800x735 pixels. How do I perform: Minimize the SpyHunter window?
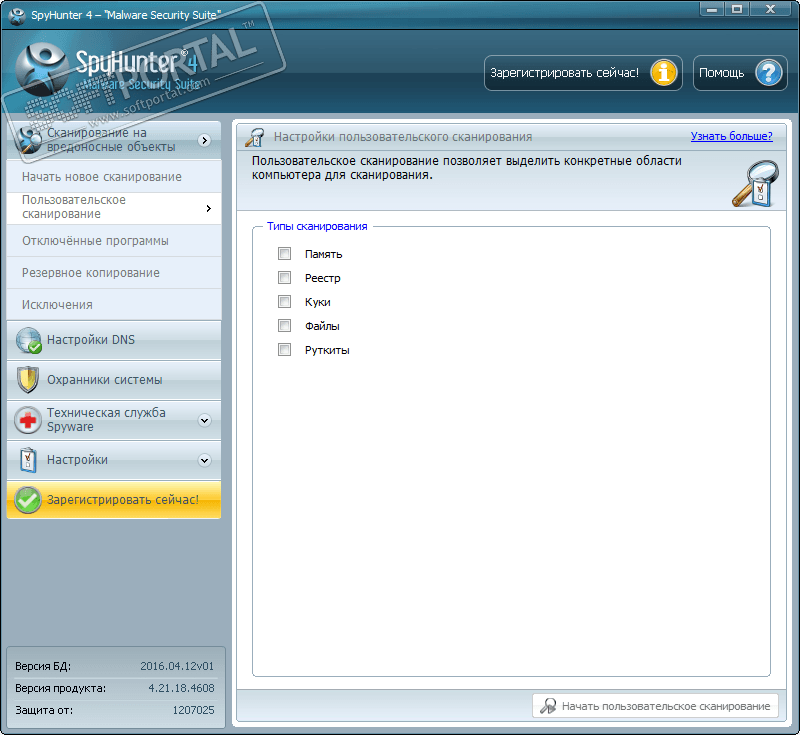[x=712, y=9]
